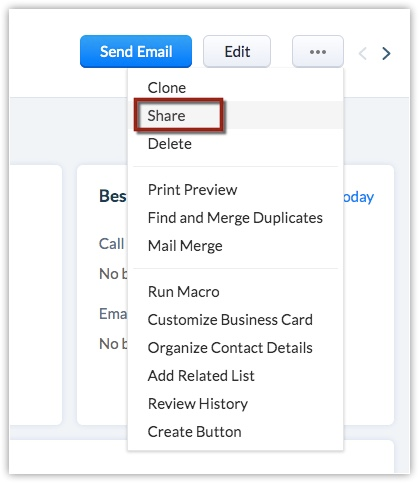Open Review History from the menu

198,404
